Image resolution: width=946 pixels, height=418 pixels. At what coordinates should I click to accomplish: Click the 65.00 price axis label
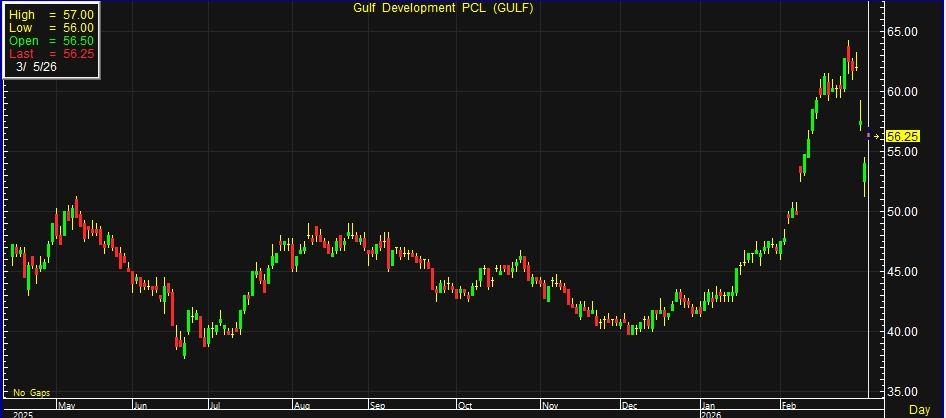(903, 32)
